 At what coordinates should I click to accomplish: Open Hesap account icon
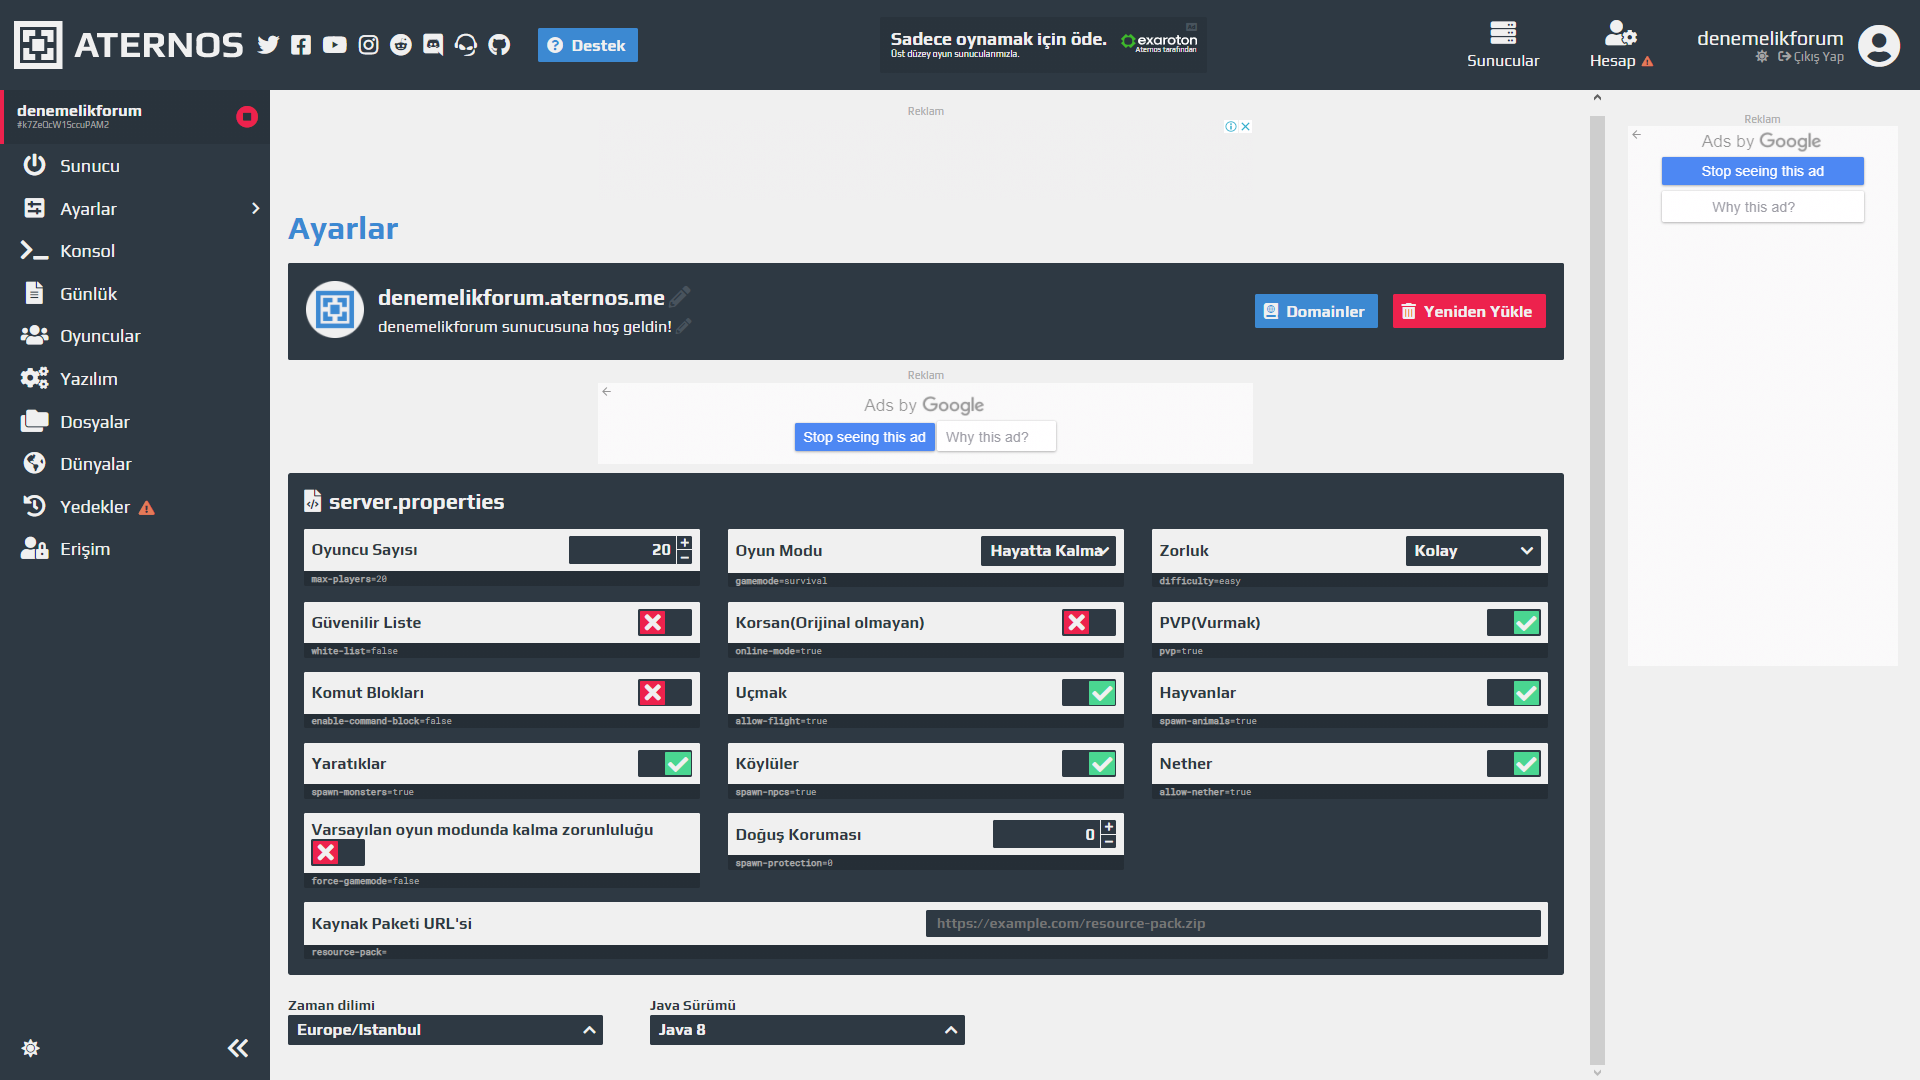(1620, 33)
